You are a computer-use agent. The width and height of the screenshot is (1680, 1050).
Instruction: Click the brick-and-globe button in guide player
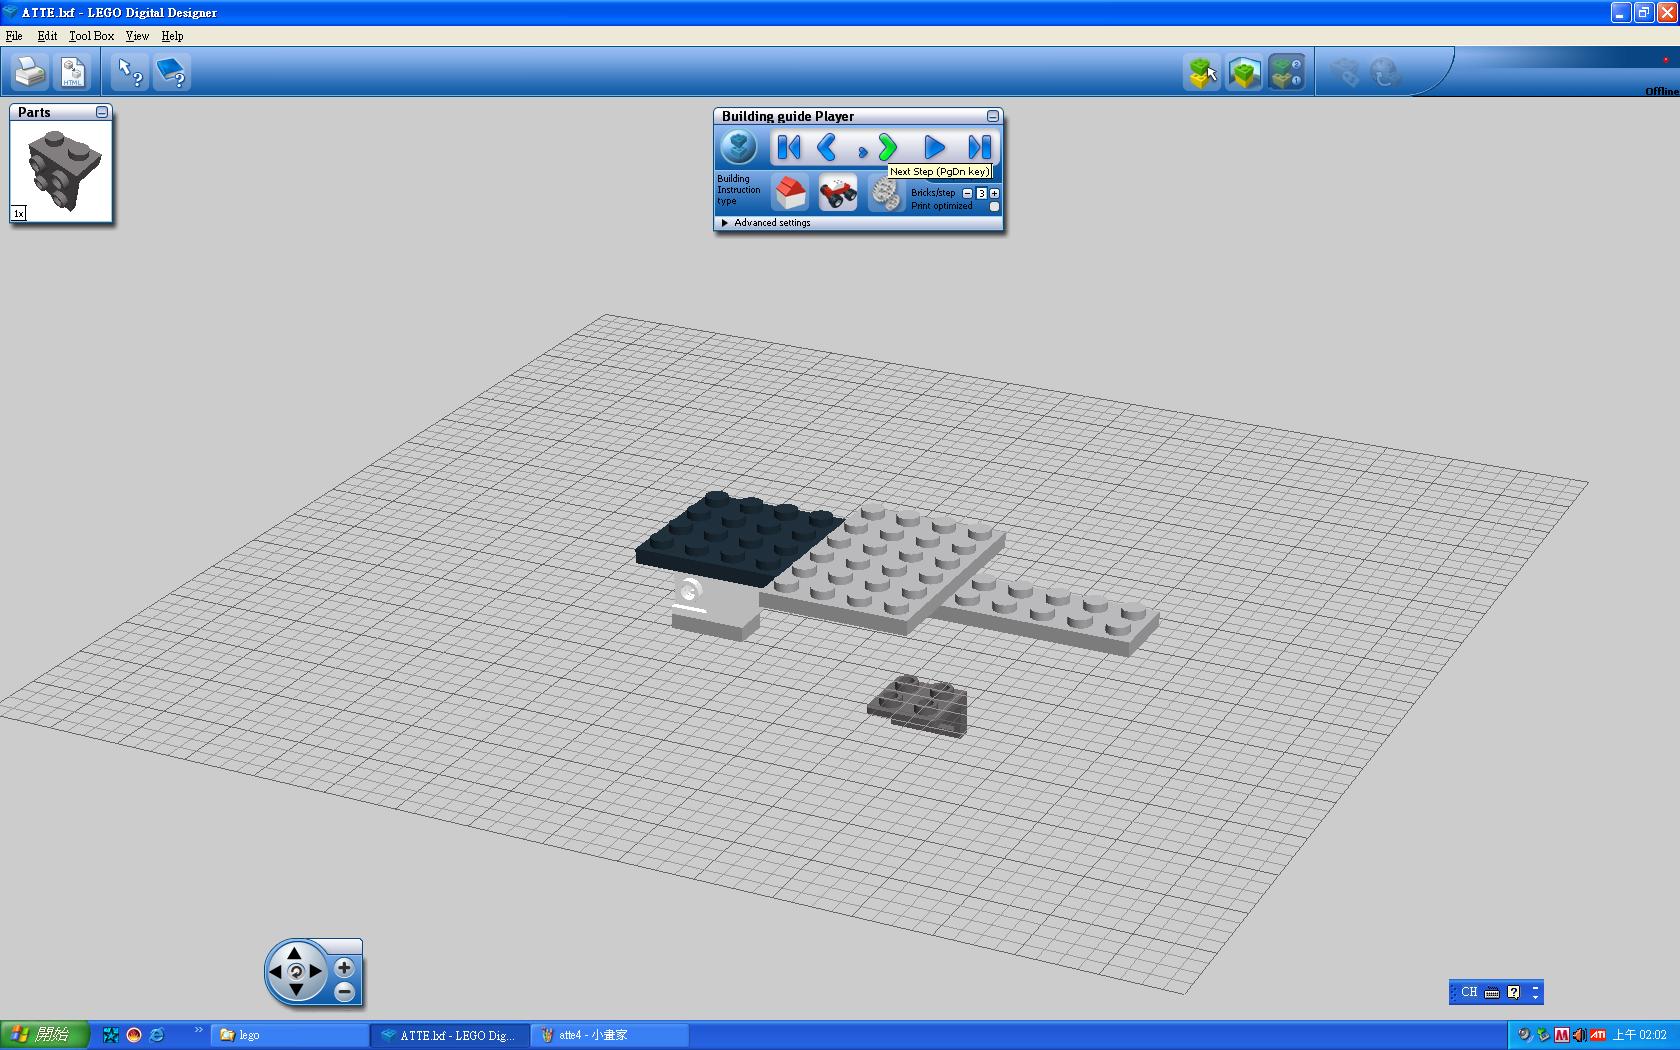(739, 147)
